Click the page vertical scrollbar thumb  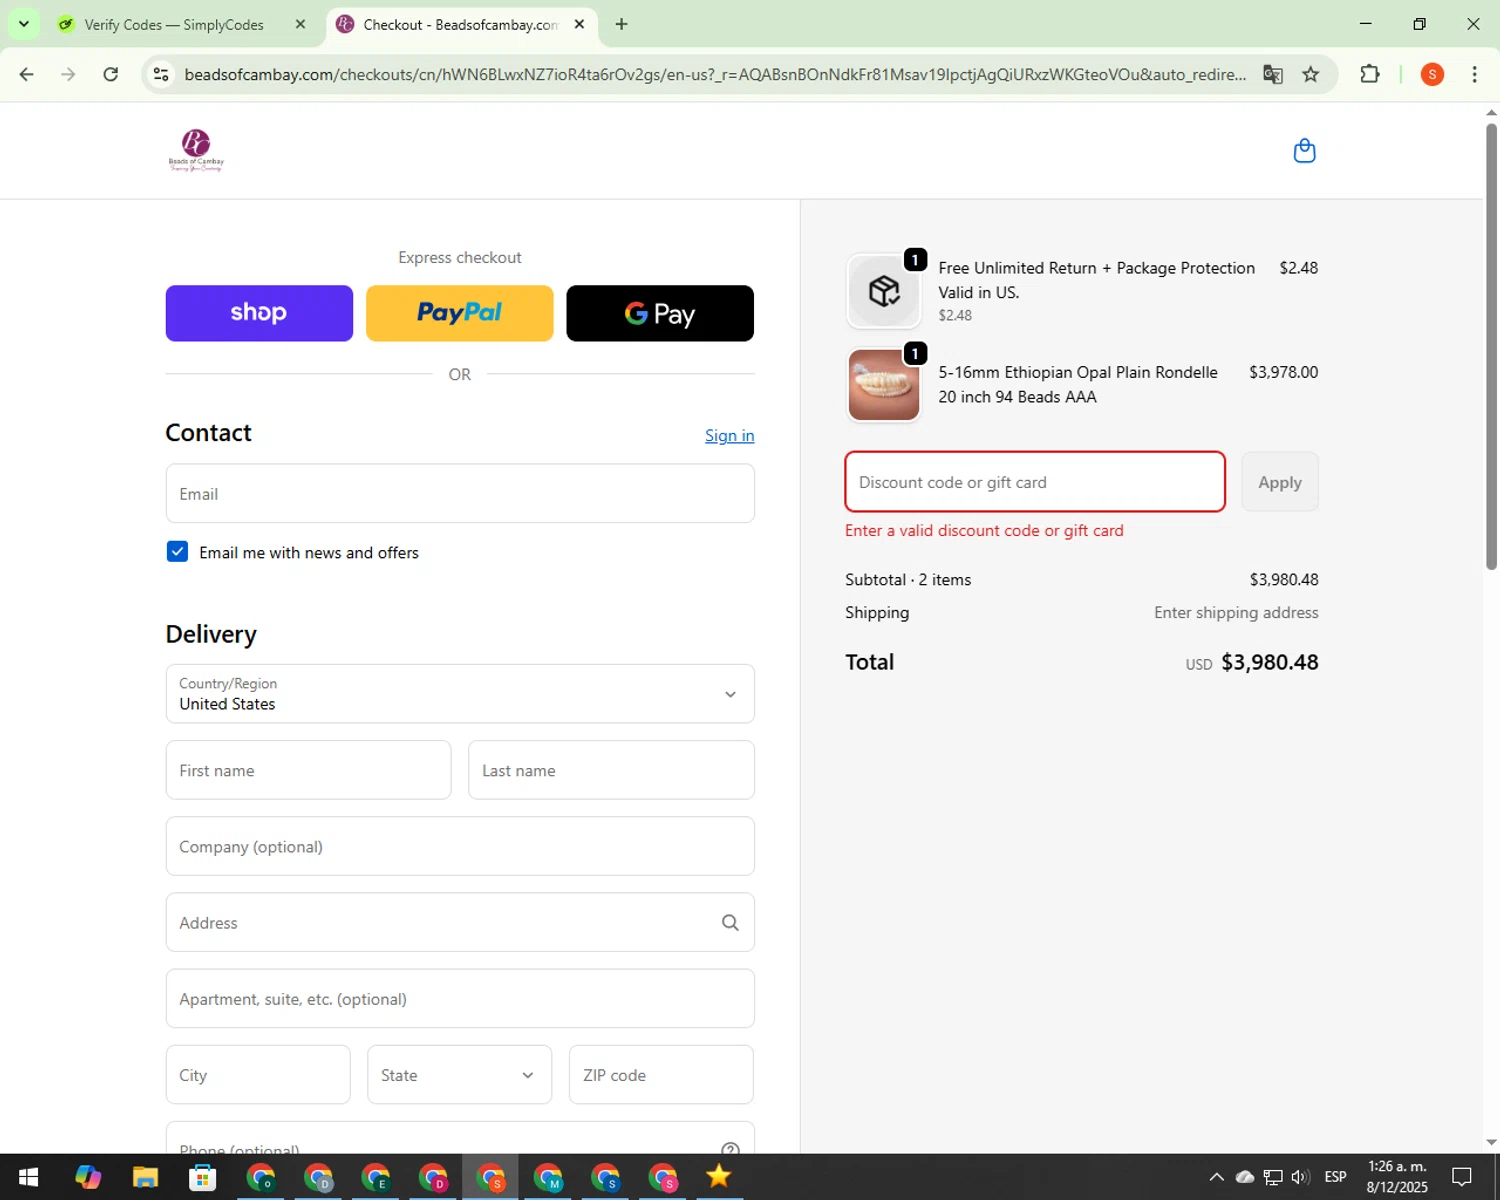point(1491,345)
